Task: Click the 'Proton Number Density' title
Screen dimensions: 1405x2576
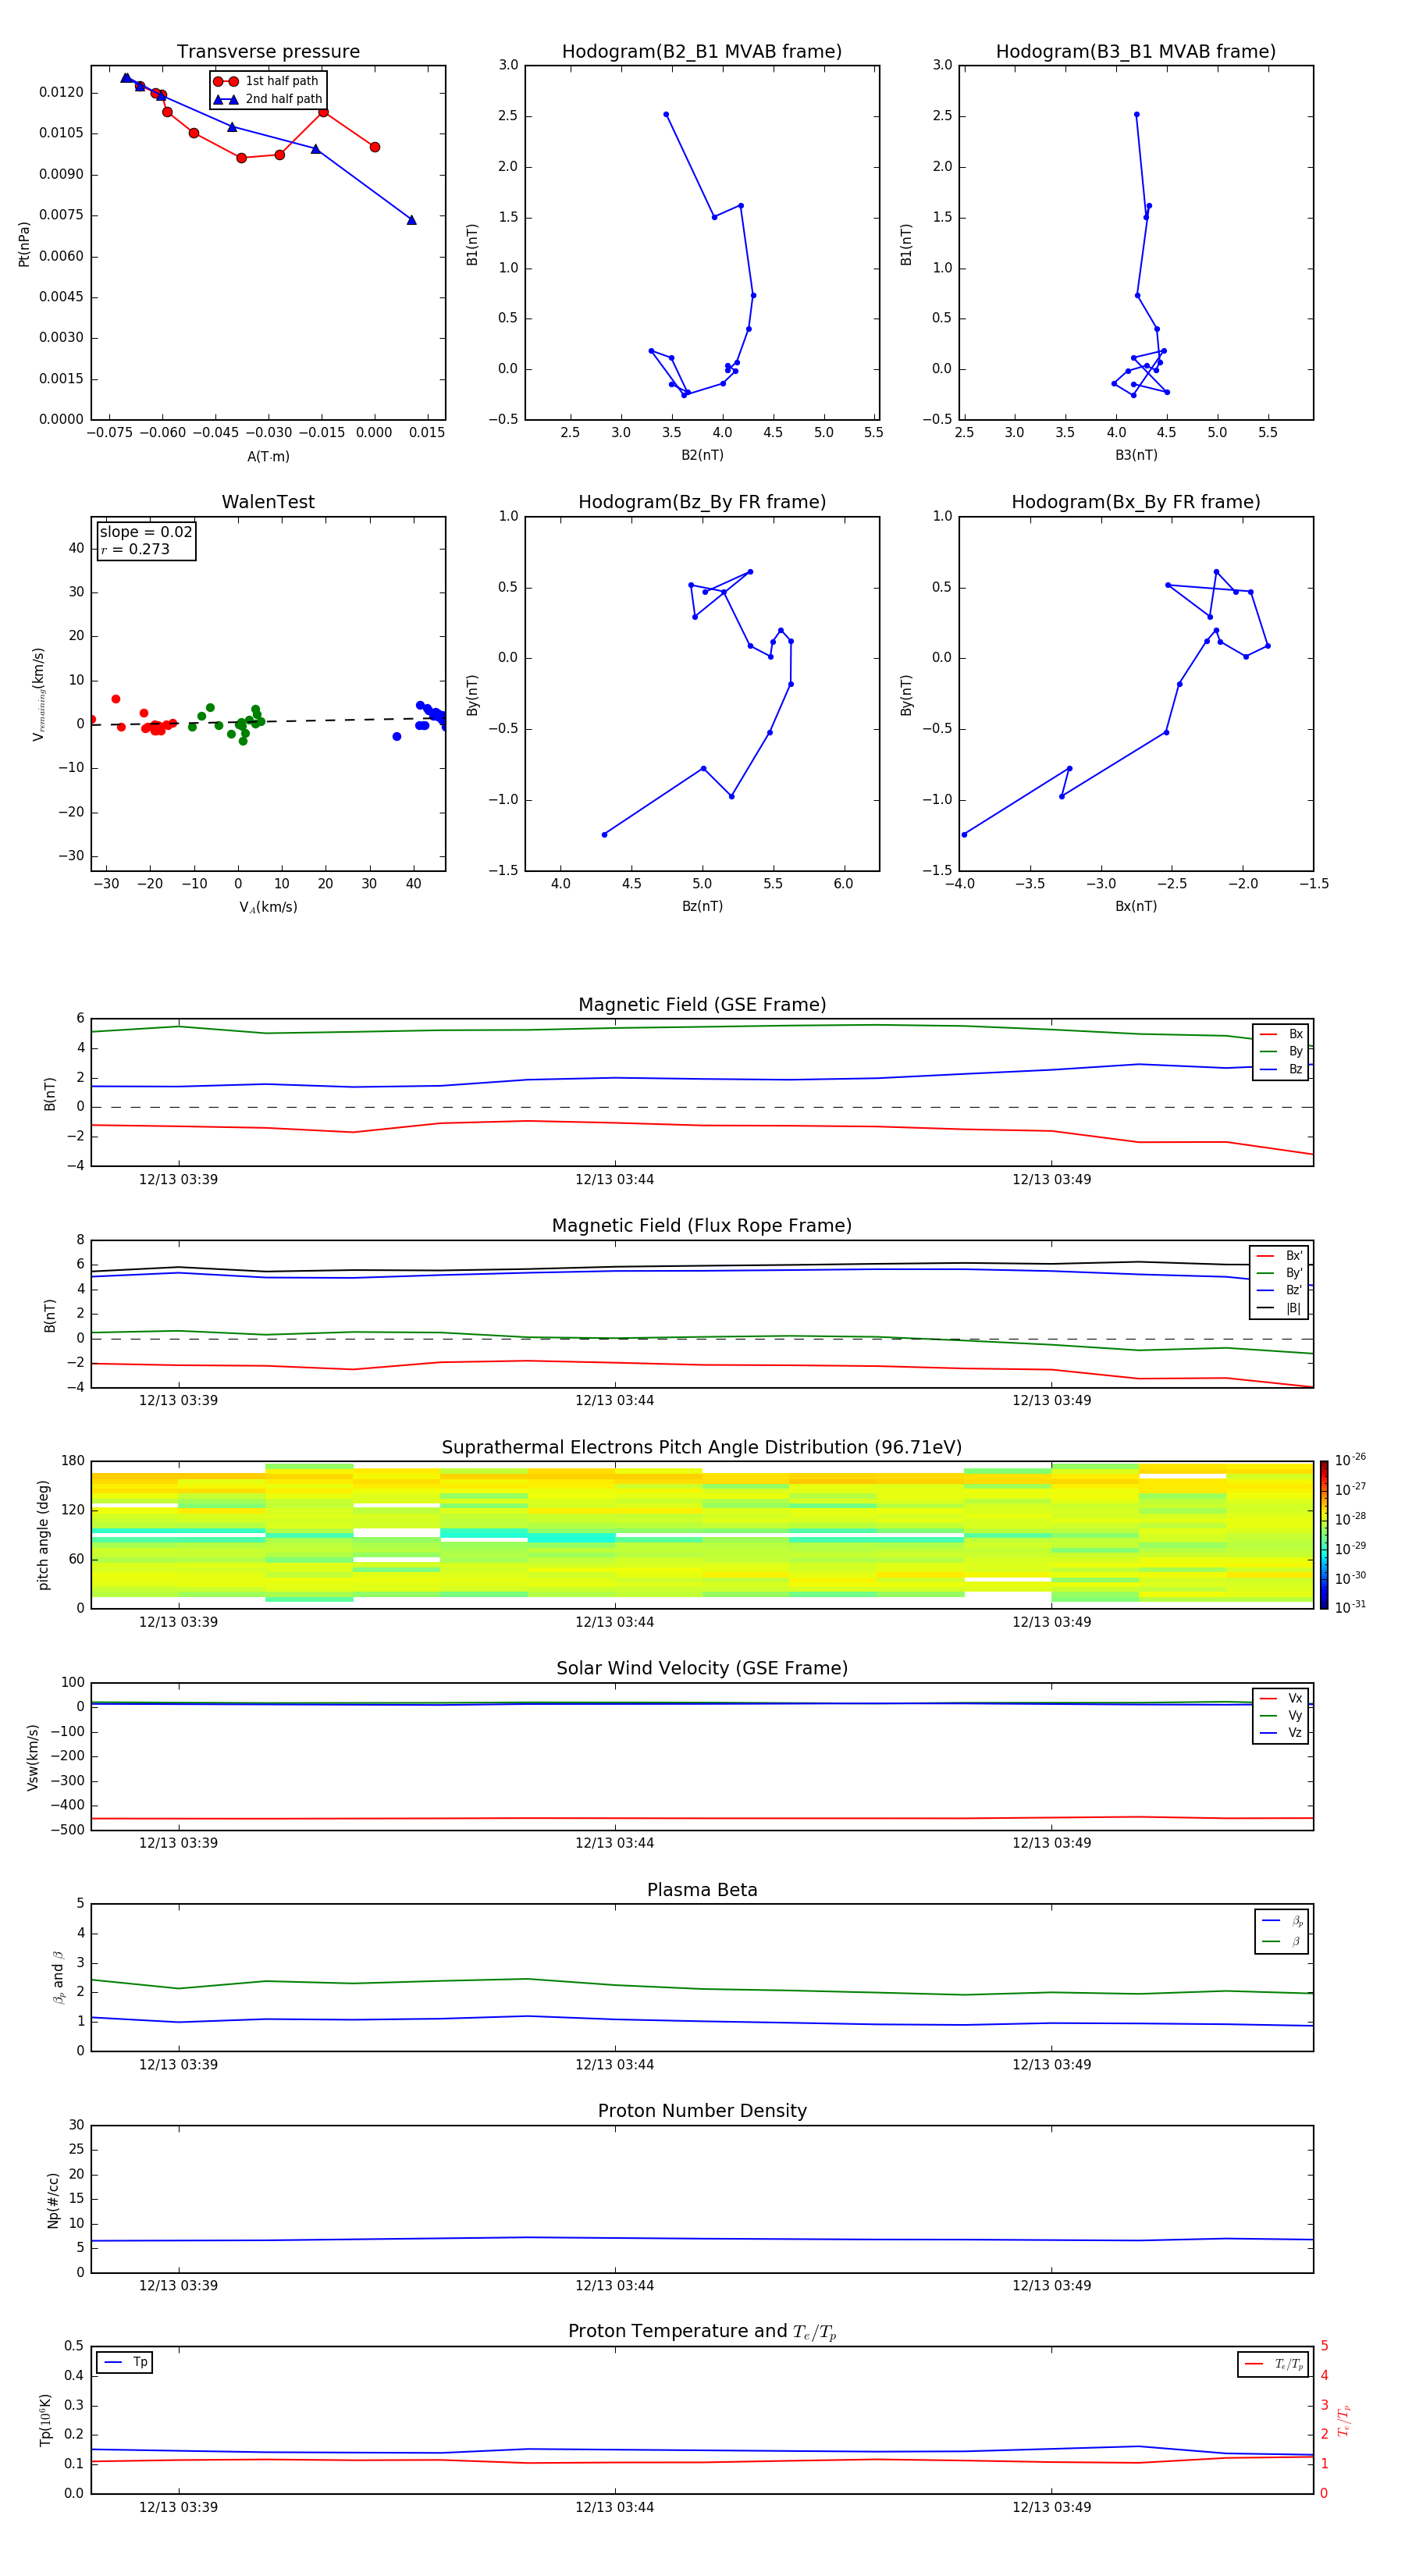Action: coord(702,2111)
